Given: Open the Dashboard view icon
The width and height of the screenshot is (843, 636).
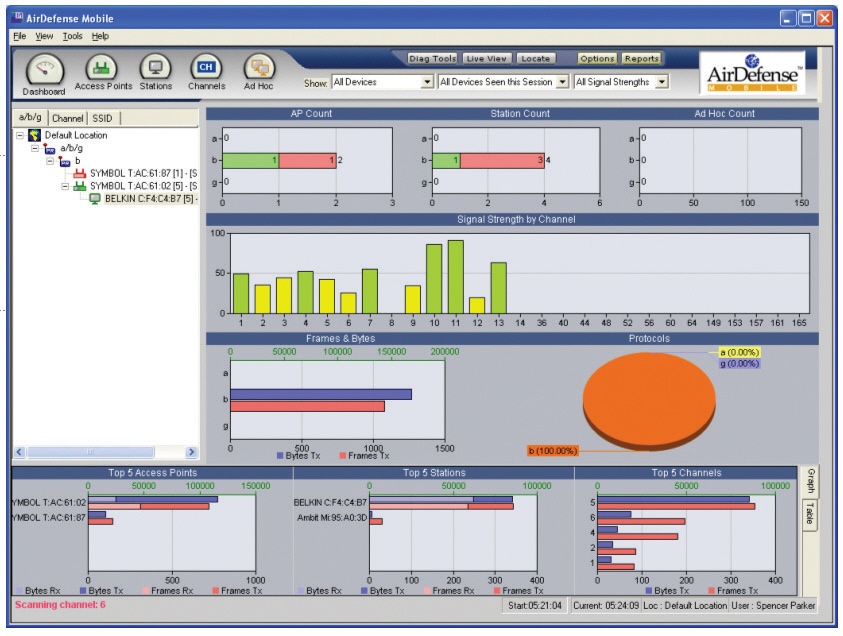Looking at the screenshot, I should pos(45,70).
